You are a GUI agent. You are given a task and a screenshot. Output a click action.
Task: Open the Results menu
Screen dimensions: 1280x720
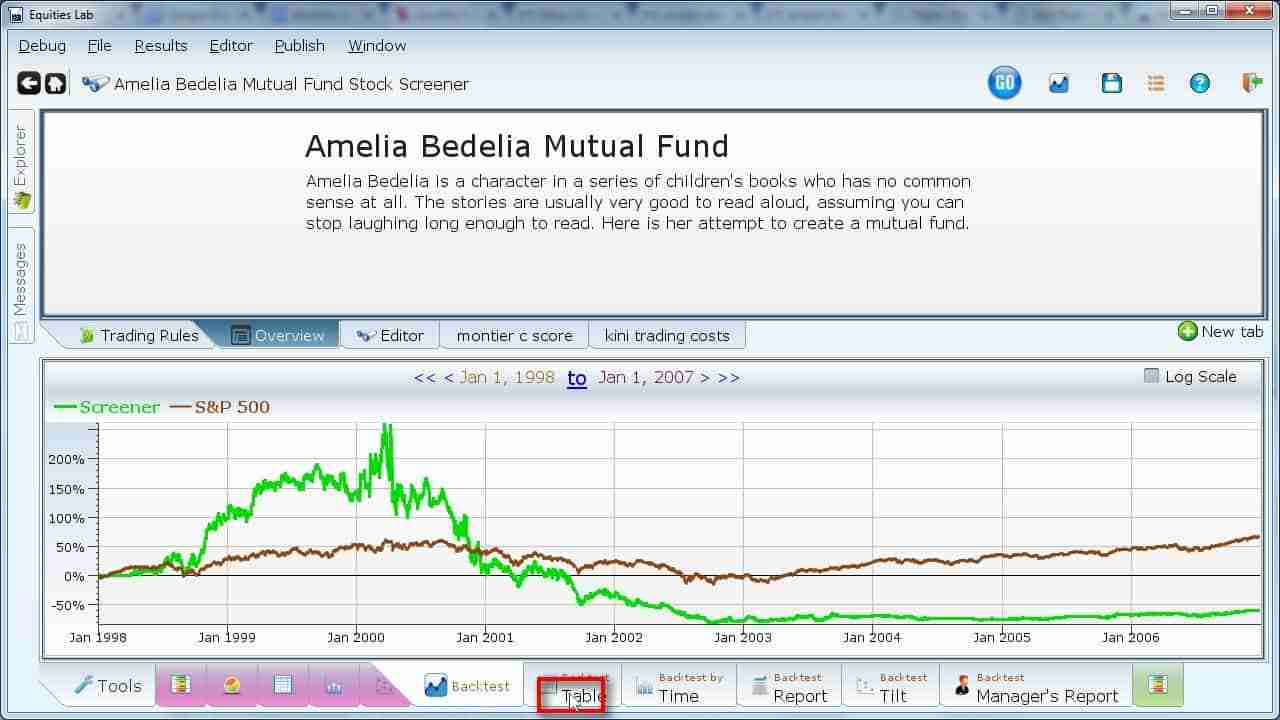point(161,46)
